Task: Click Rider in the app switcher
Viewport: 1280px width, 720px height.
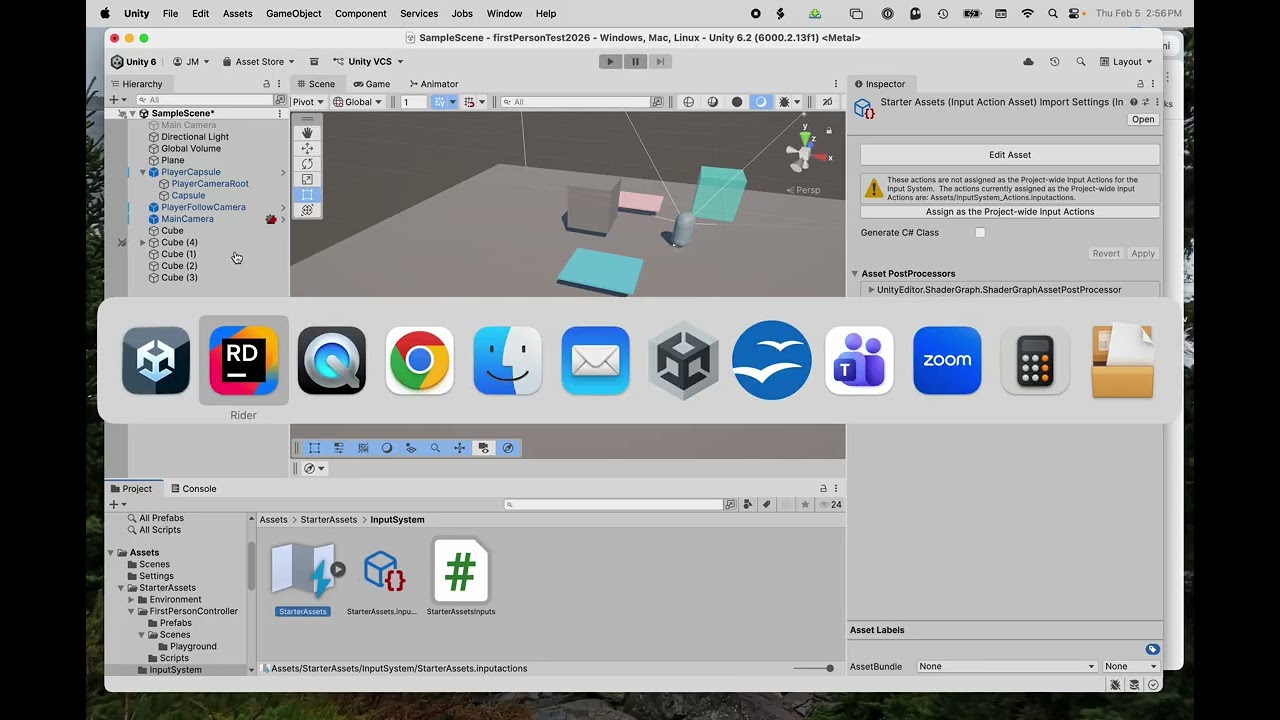Action: (x=244, y=360)
